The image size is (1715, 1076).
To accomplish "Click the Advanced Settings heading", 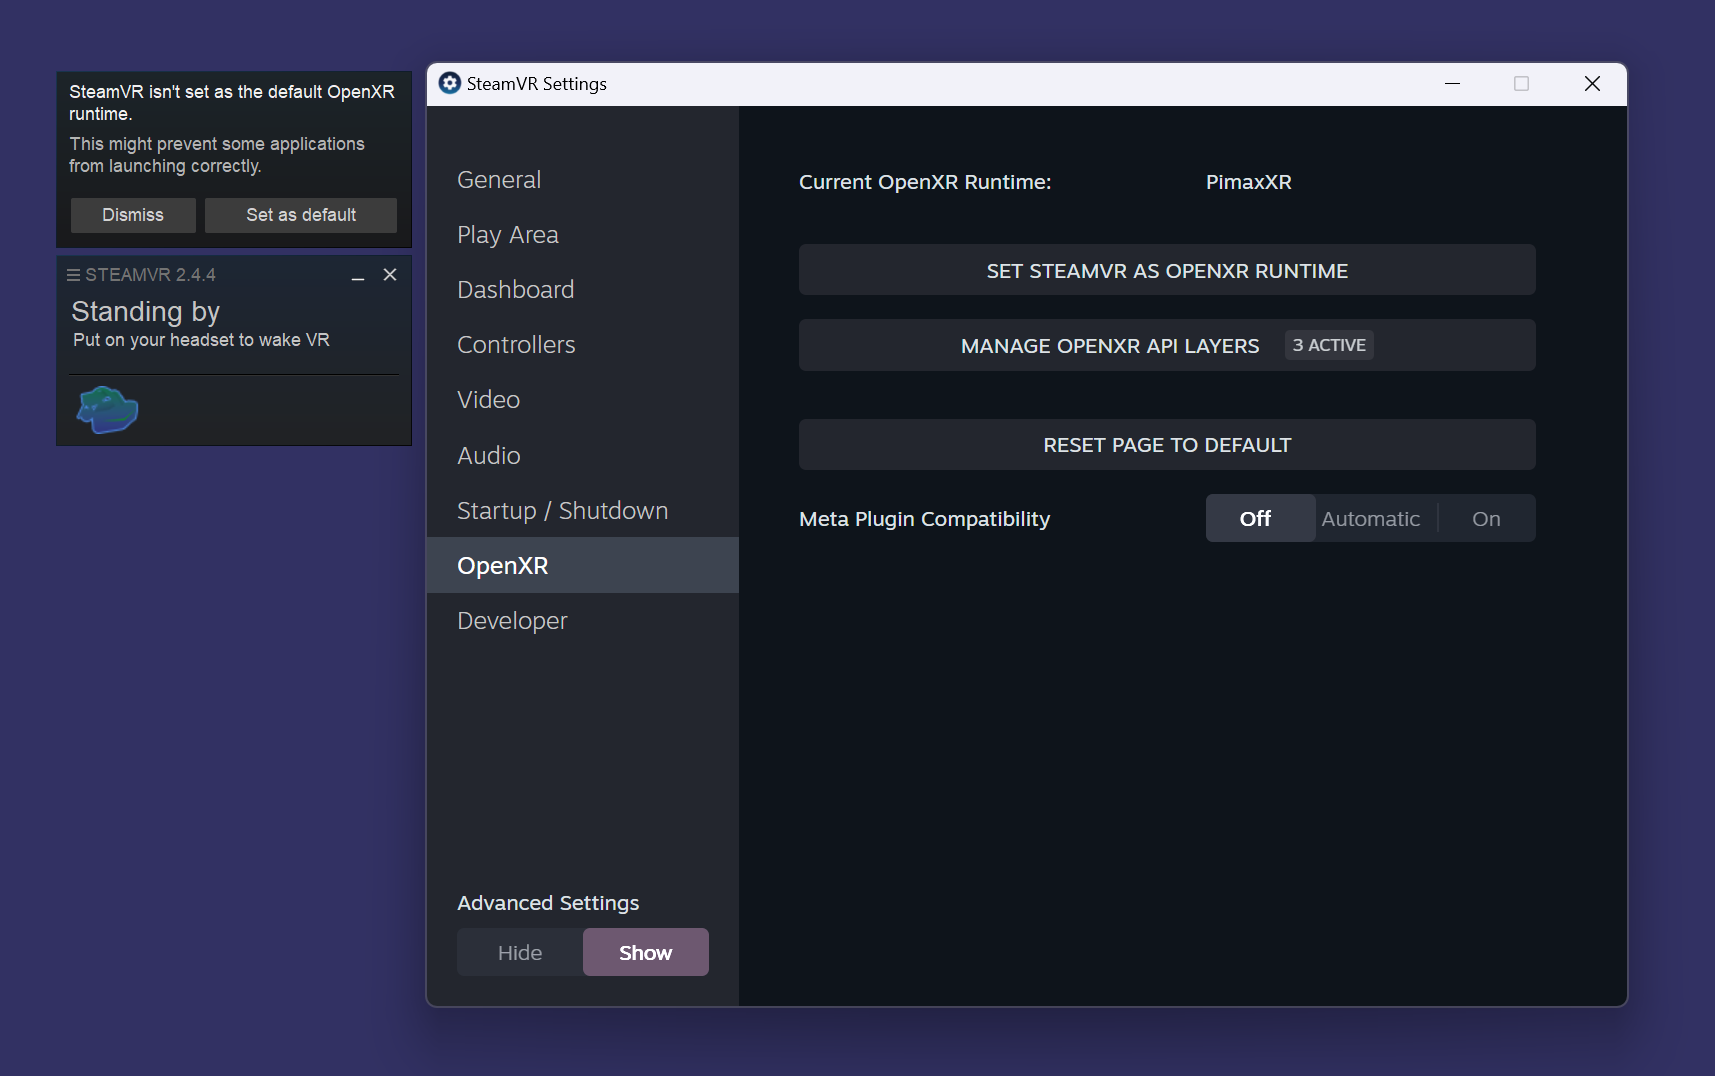I will click(548, 903).
